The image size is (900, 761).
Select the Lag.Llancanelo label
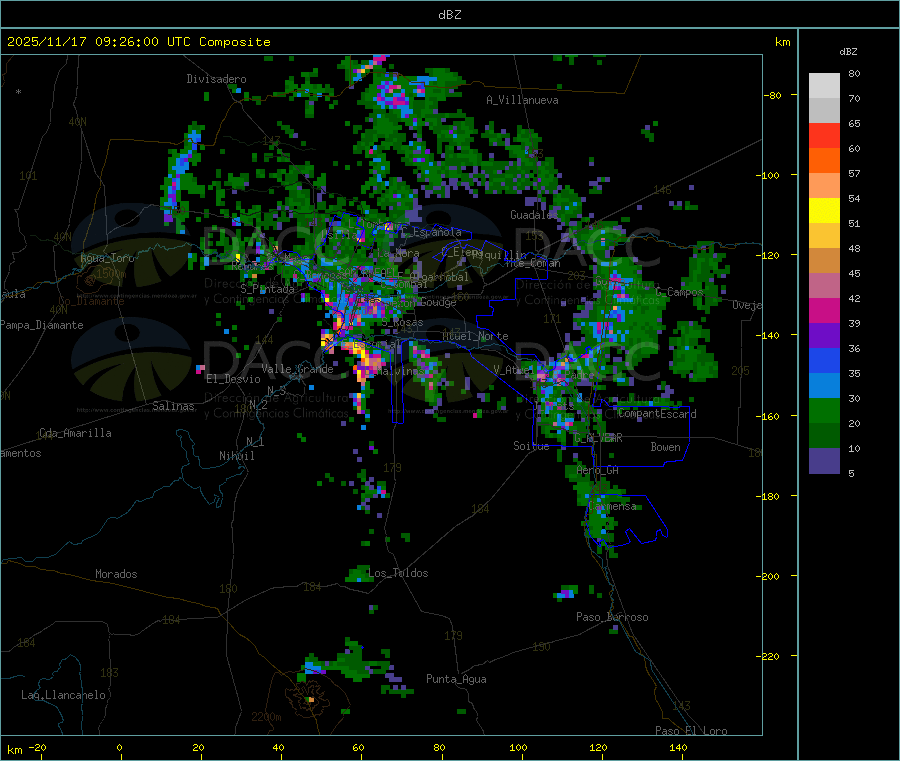click(63, 695)
